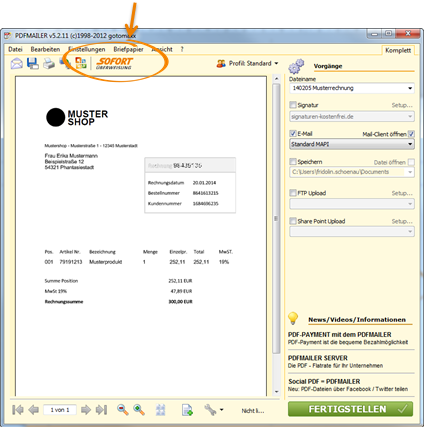The image size is (424, 427).
Task: Click the gears icon beside Vorgänge
Action: 296,66
